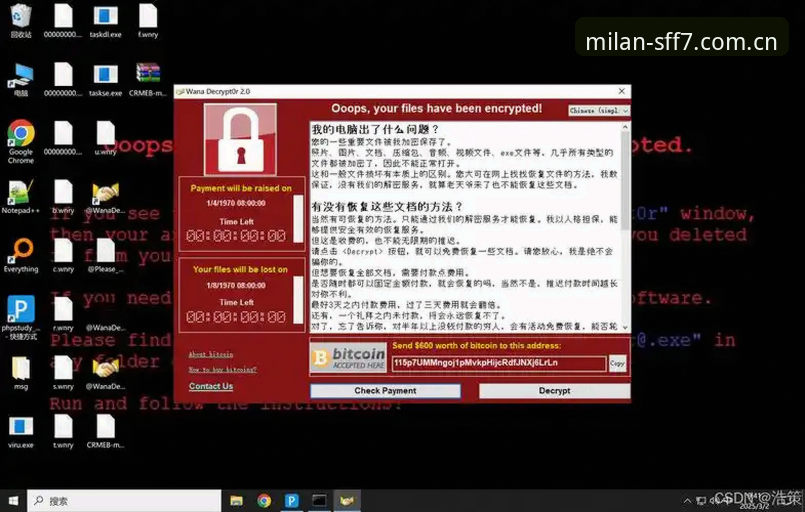Click the bitcoin address text field
This screenshot has height=512, width=805.
[499, 363]
